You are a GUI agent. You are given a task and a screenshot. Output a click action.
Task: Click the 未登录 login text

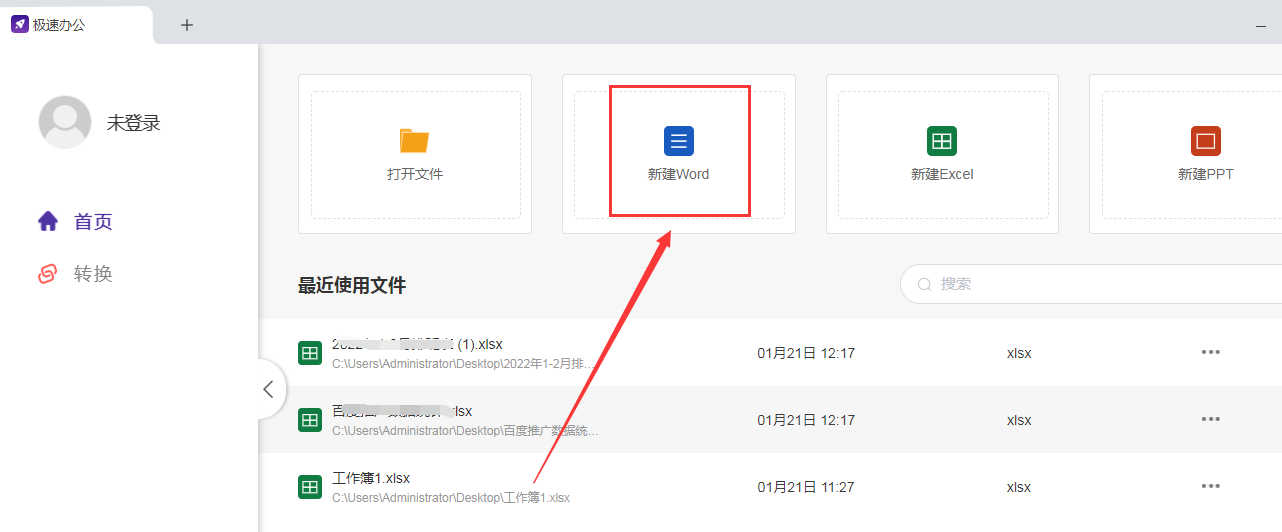[x=134, y=123]
